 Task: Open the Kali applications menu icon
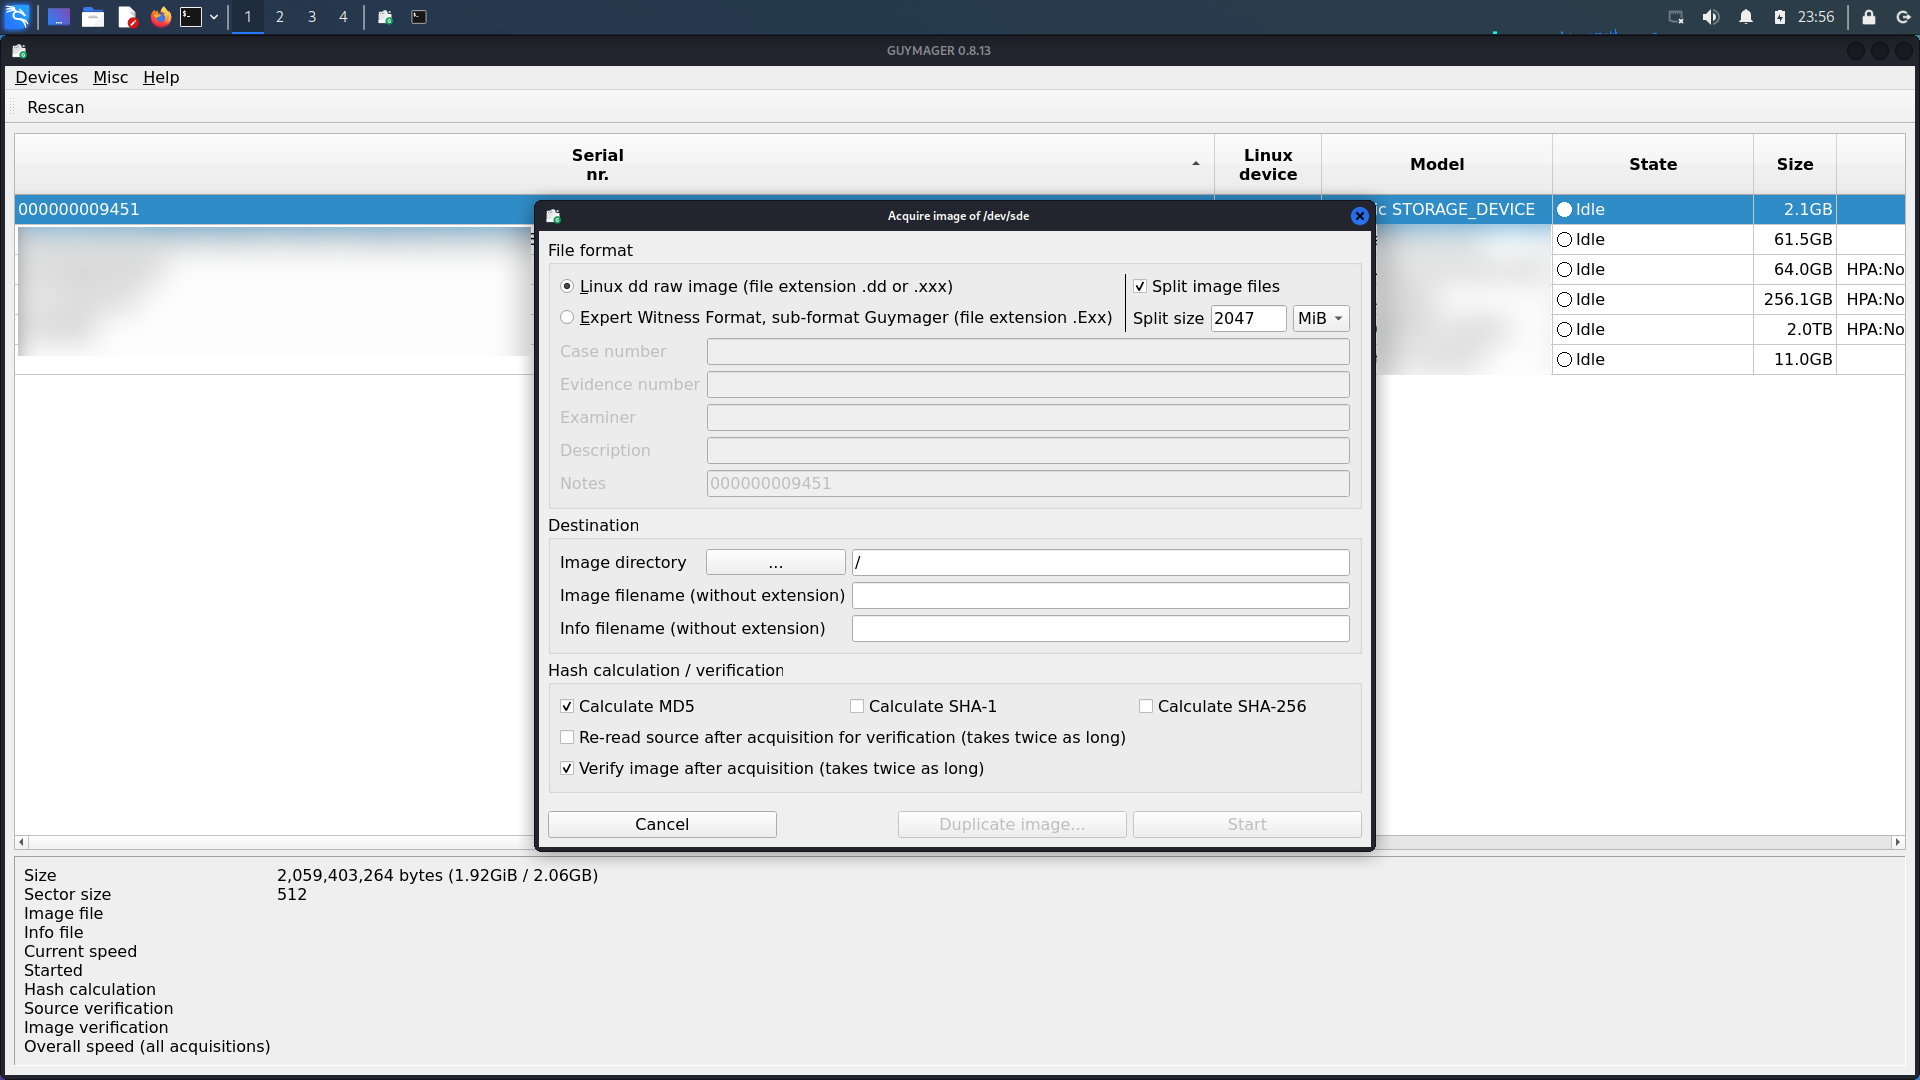click(18, 17)
